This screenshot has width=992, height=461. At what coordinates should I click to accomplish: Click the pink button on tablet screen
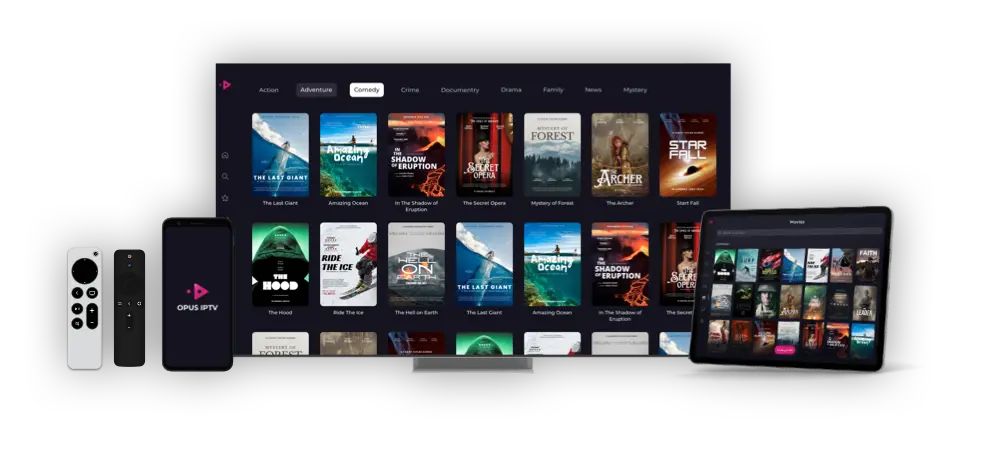click(785, 350)
